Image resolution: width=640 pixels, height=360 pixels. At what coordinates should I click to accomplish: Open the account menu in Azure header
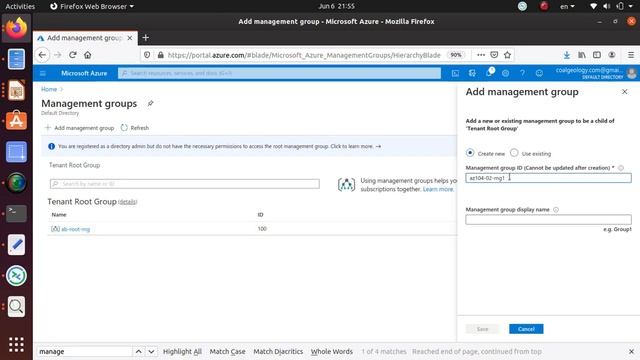[596, 73]
